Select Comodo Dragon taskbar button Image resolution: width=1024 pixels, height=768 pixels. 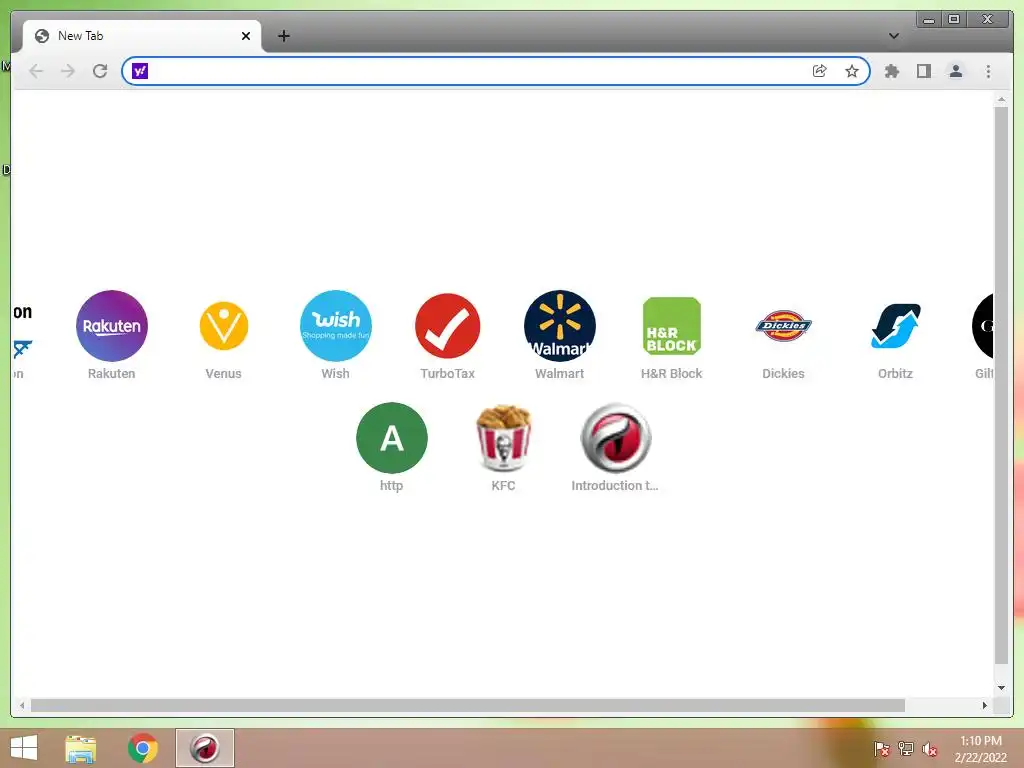(204, 748)
